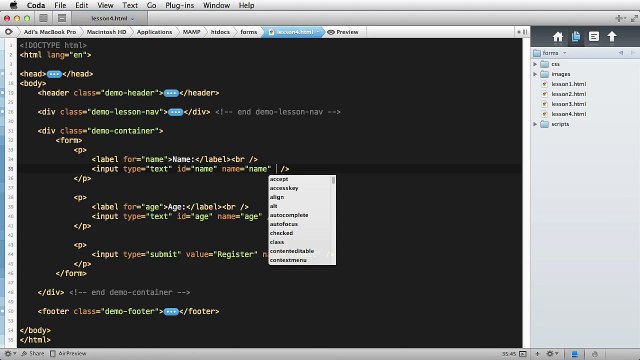This screenshot has height=360, width=640.
Task: Switch to the Preview tab in path bar
Action: [x=343, y=32]
